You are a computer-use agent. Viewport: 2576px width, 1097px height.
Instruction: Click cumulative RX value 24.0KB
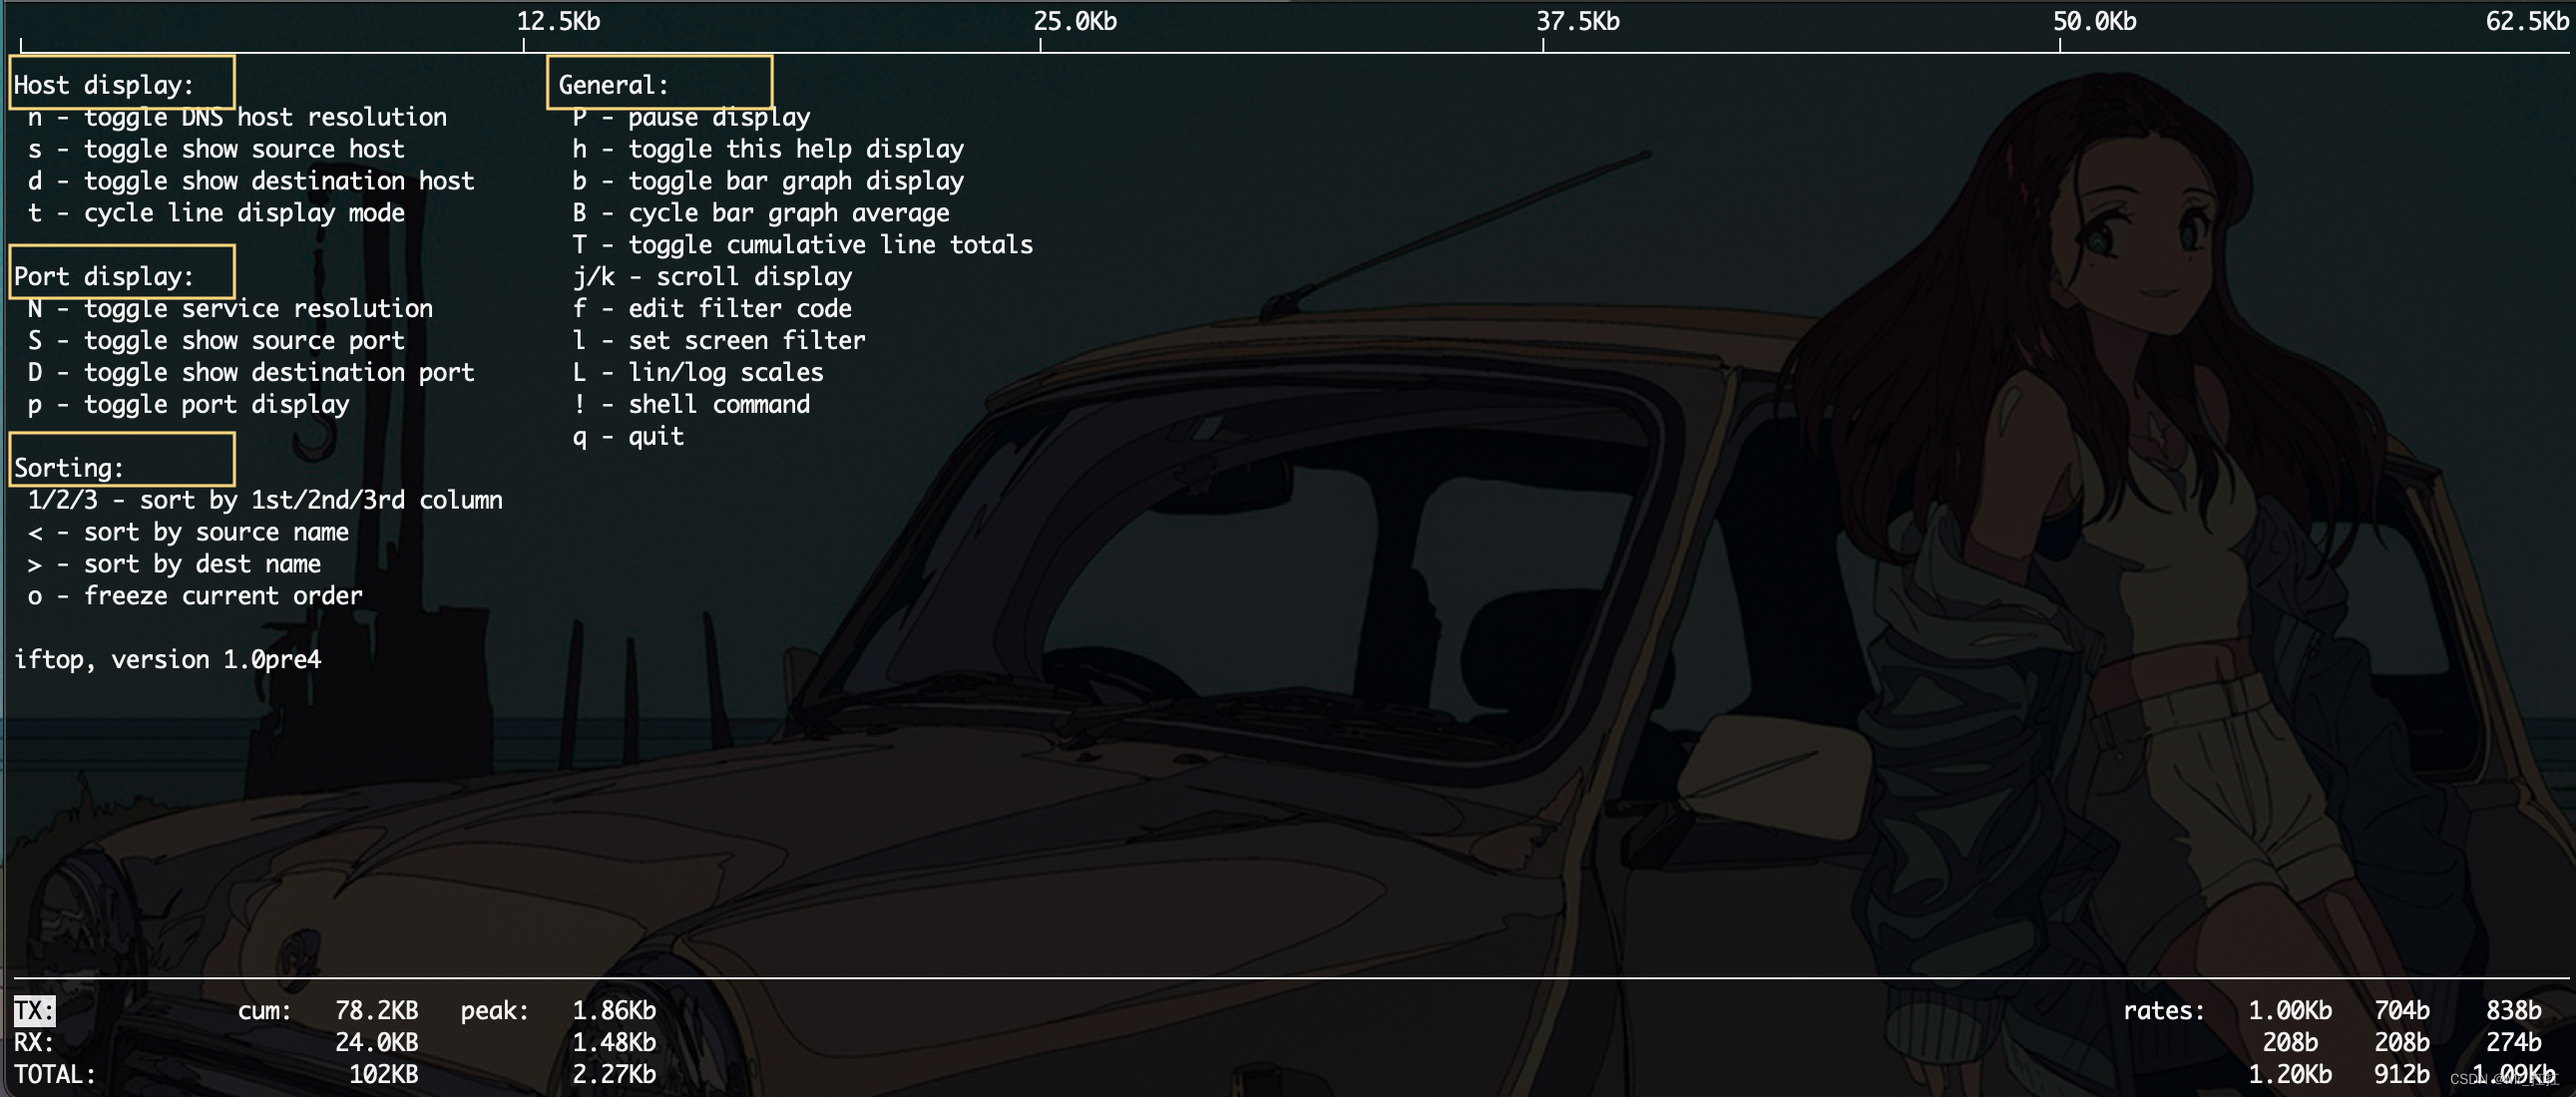377,1043
